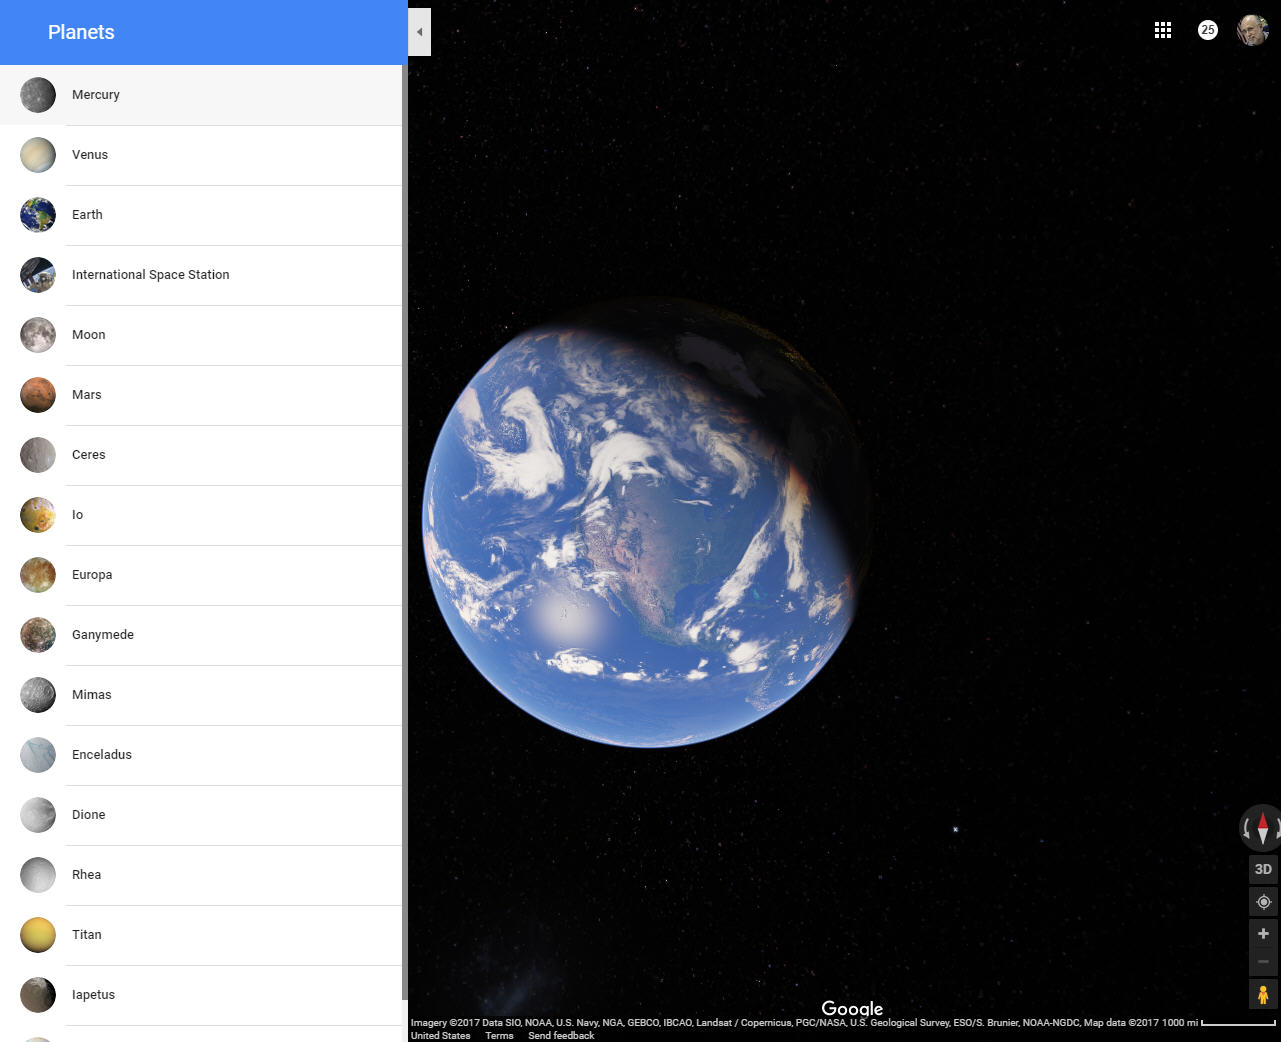Image resolution: width=1281 pixels, height=1042 pixels.
Task: Open the International Space Station entry
Action: coord(150,275)
